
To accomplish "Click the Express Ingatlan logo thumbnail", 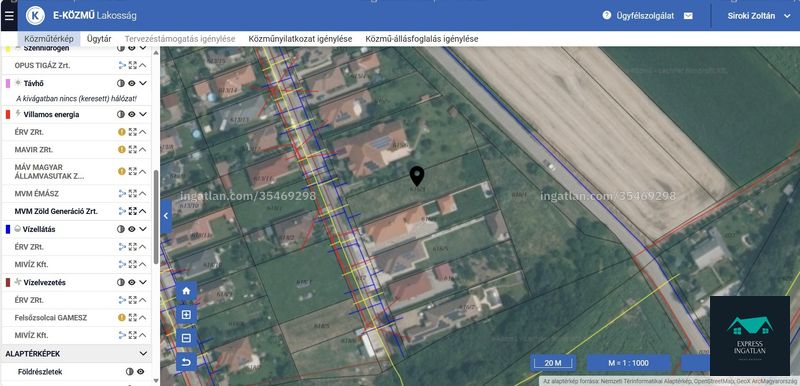I will tap(749, 336).
